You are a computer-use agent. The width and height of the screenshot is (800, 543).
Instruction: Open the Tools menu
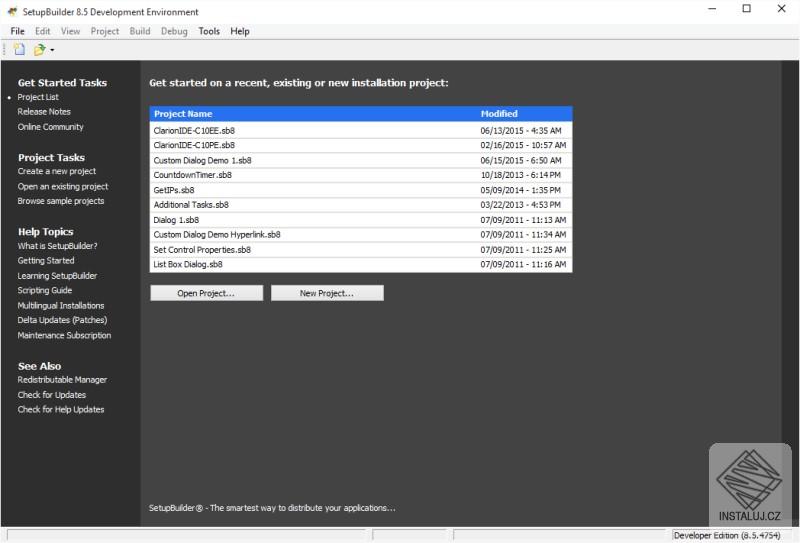click(x=209, y=31)
